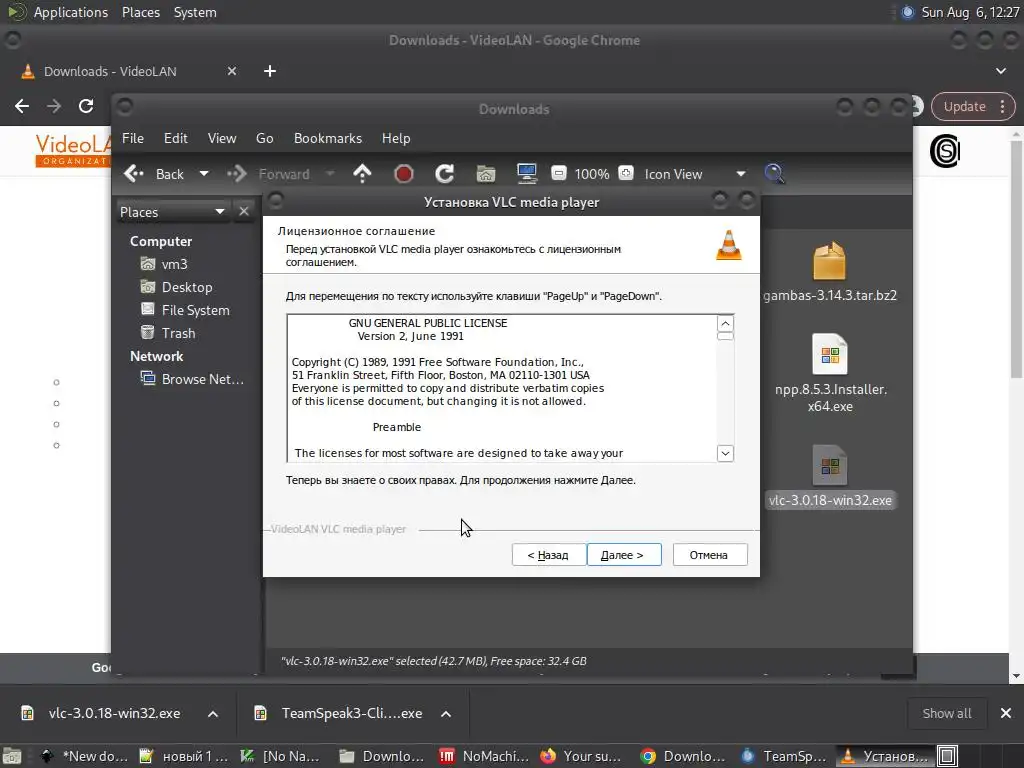Viewport: 1024px width, 768px height.
Task: Select the npp.8.5.3.Installer.x64.exe file icon
Action: [829, 355]
